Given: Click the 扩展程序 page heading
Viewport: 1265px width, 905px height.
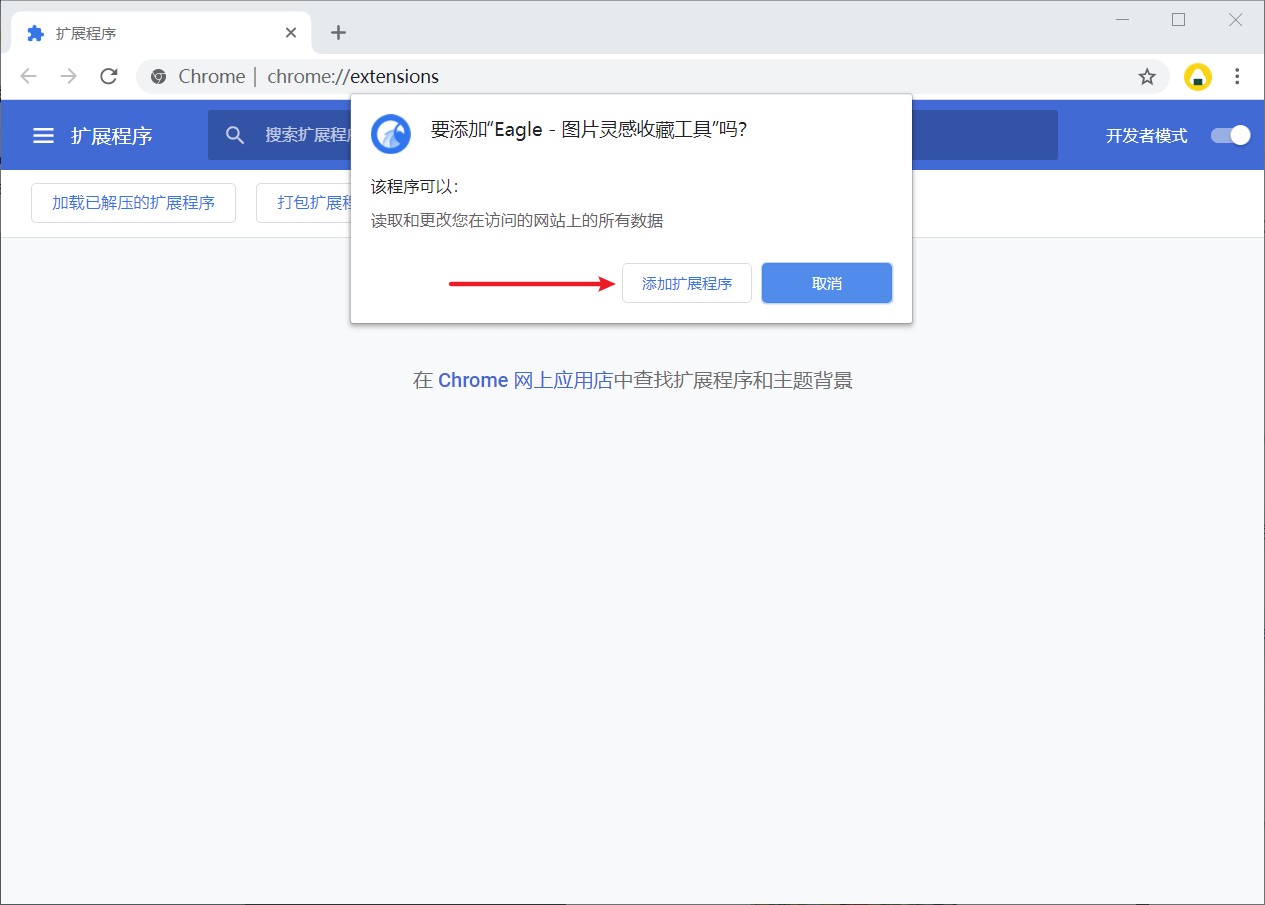Looking at the screenshot, I should (112, 136).
